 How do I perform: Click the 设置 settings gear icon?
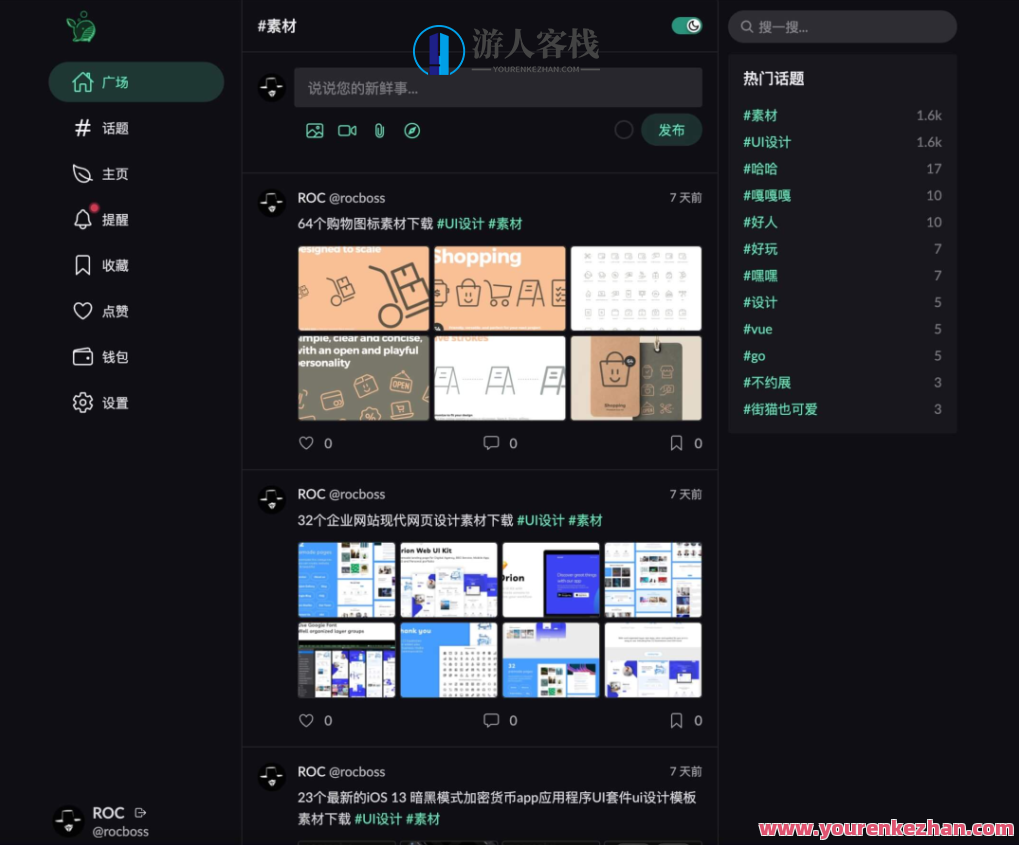pos(83,403)
